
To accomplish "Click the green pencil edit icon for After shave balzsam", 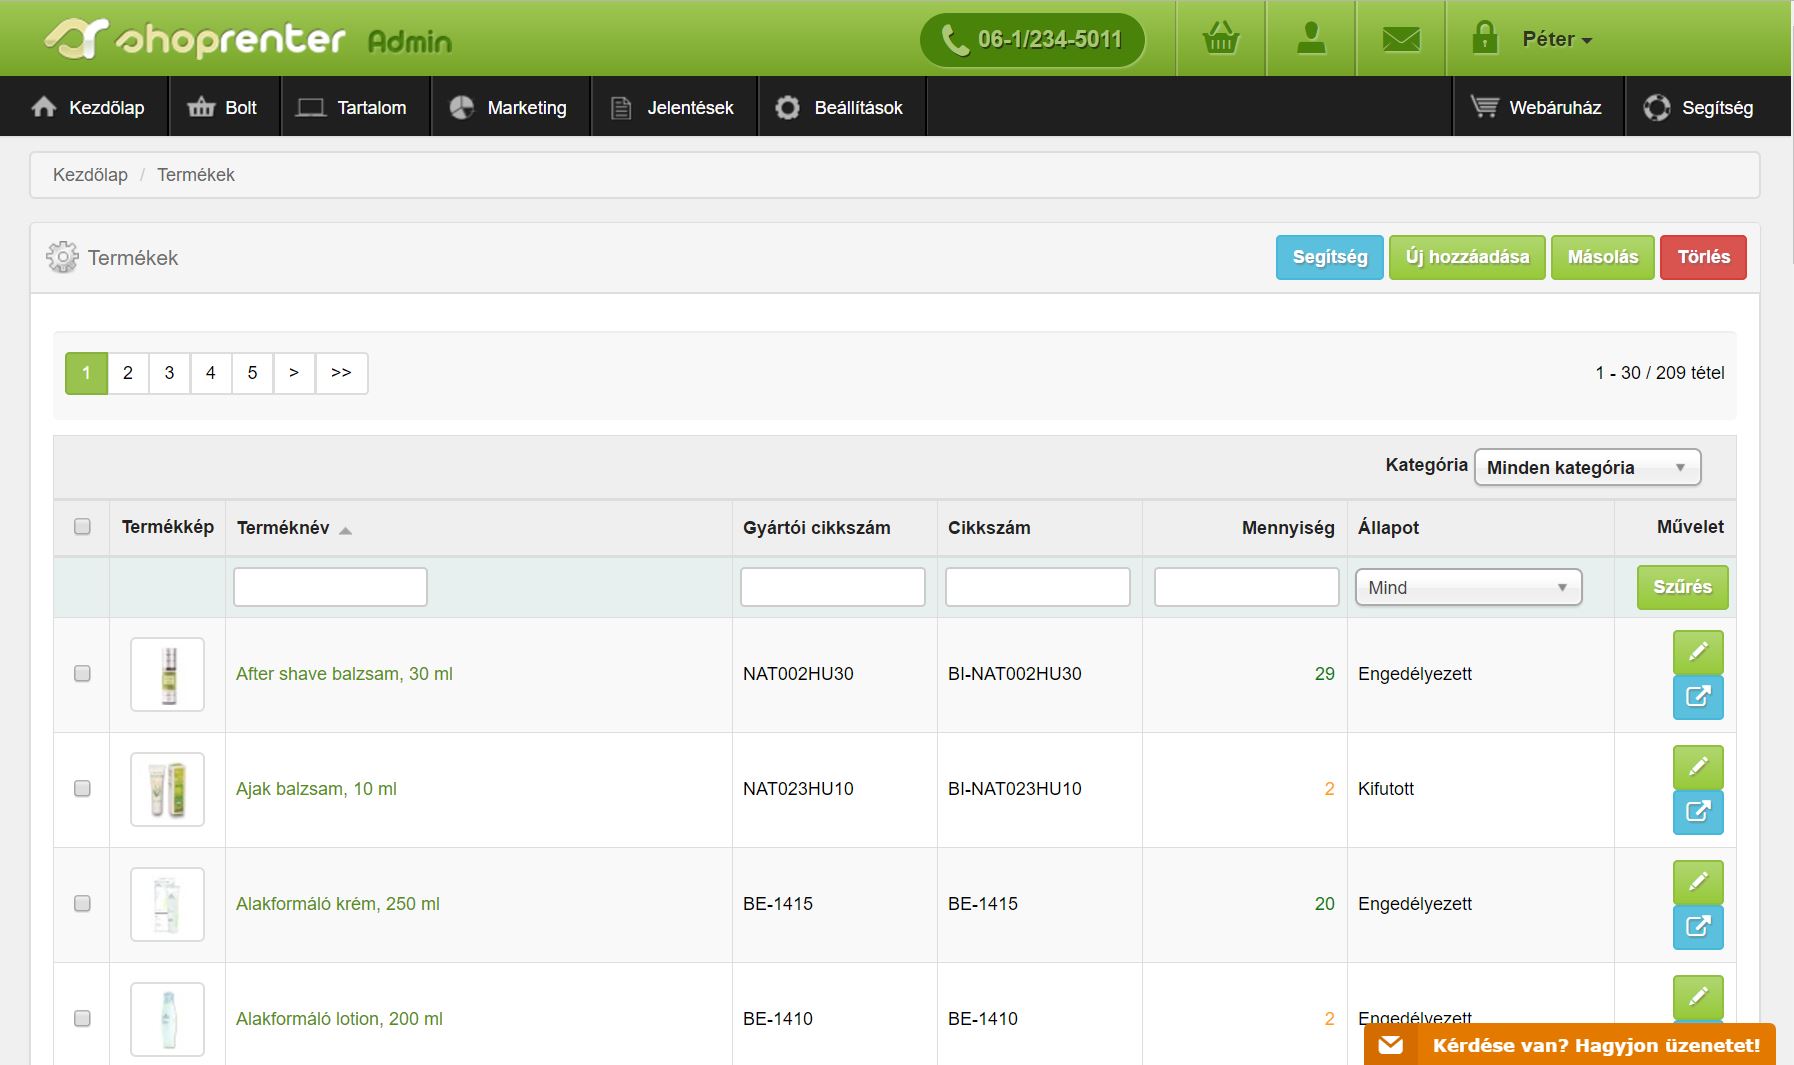I will 1697,652.
